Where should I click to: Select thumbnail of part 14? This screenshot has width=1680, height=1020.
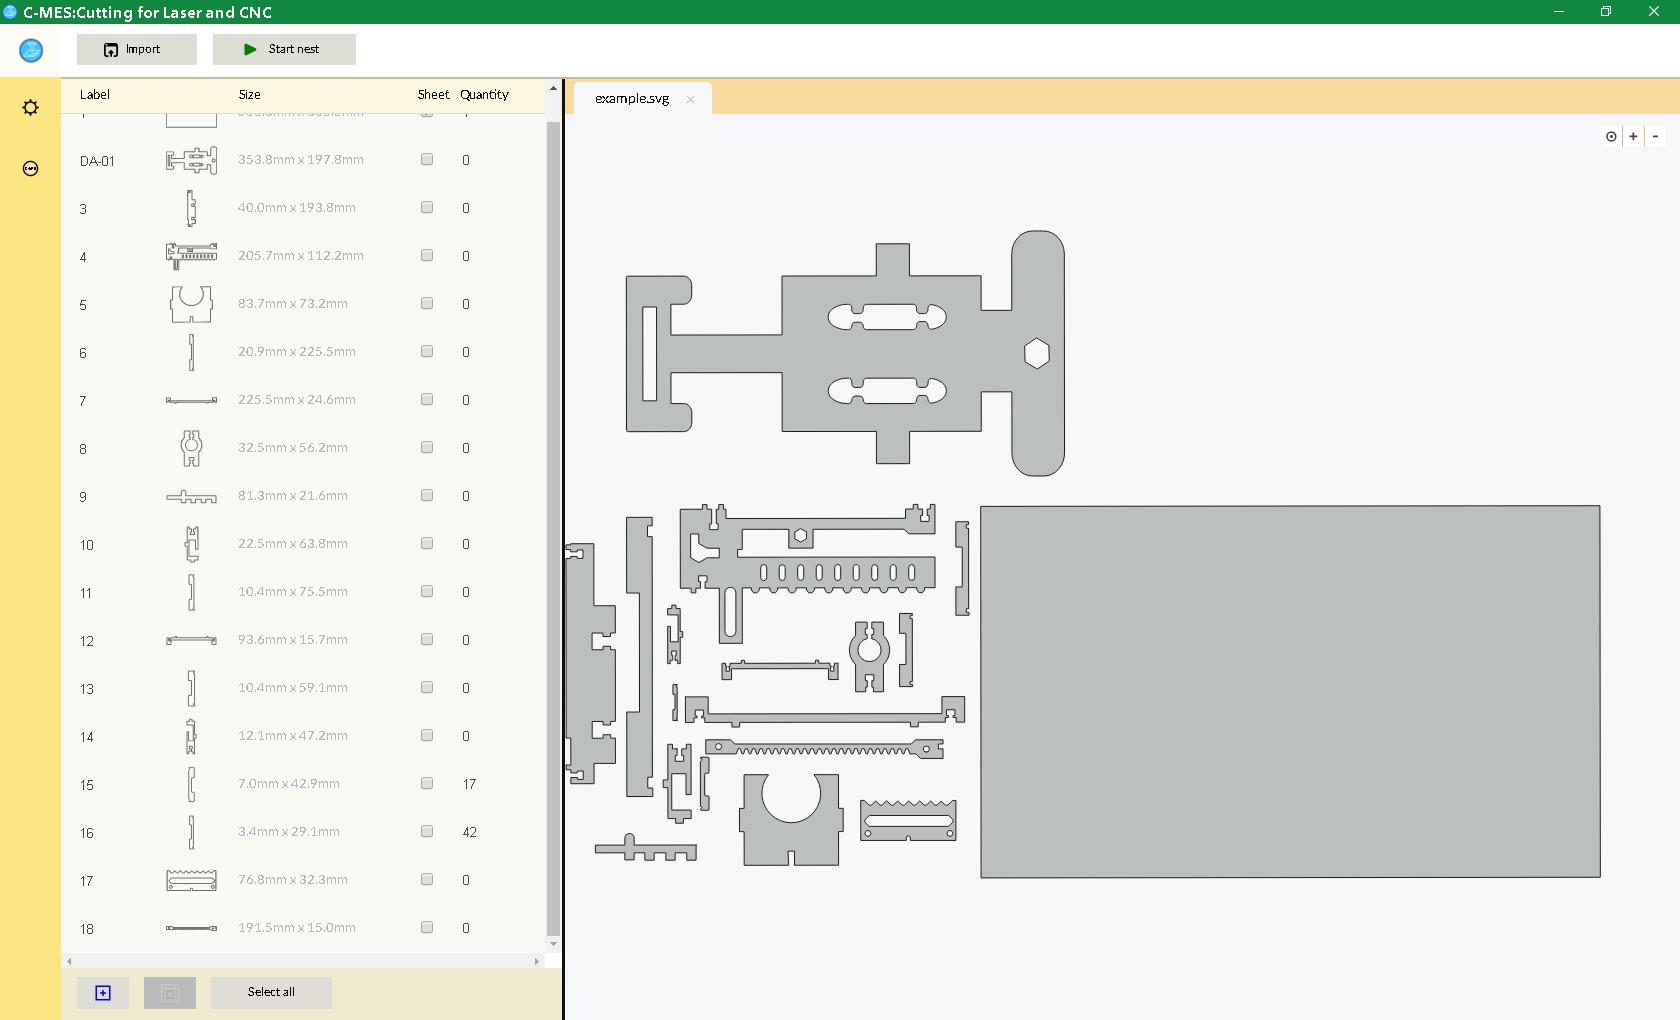point(191,736)
